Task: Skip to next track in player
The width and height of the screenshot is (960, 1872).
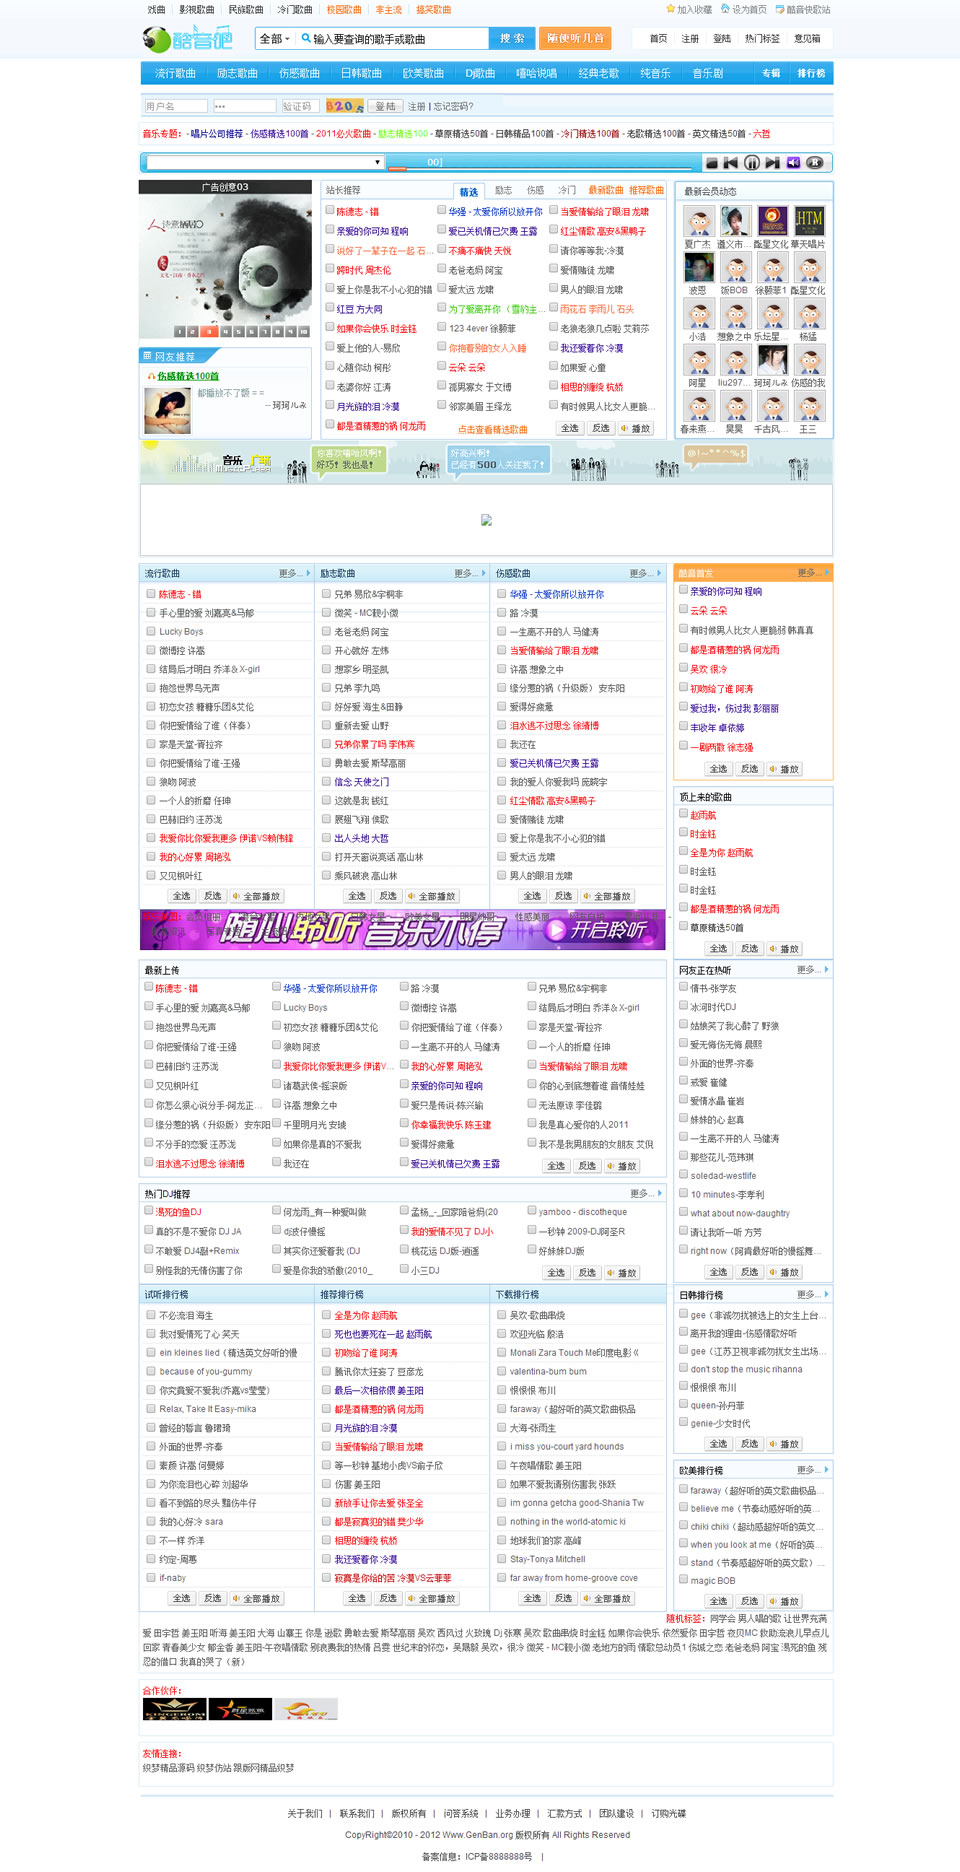Action: click(773, 162)
